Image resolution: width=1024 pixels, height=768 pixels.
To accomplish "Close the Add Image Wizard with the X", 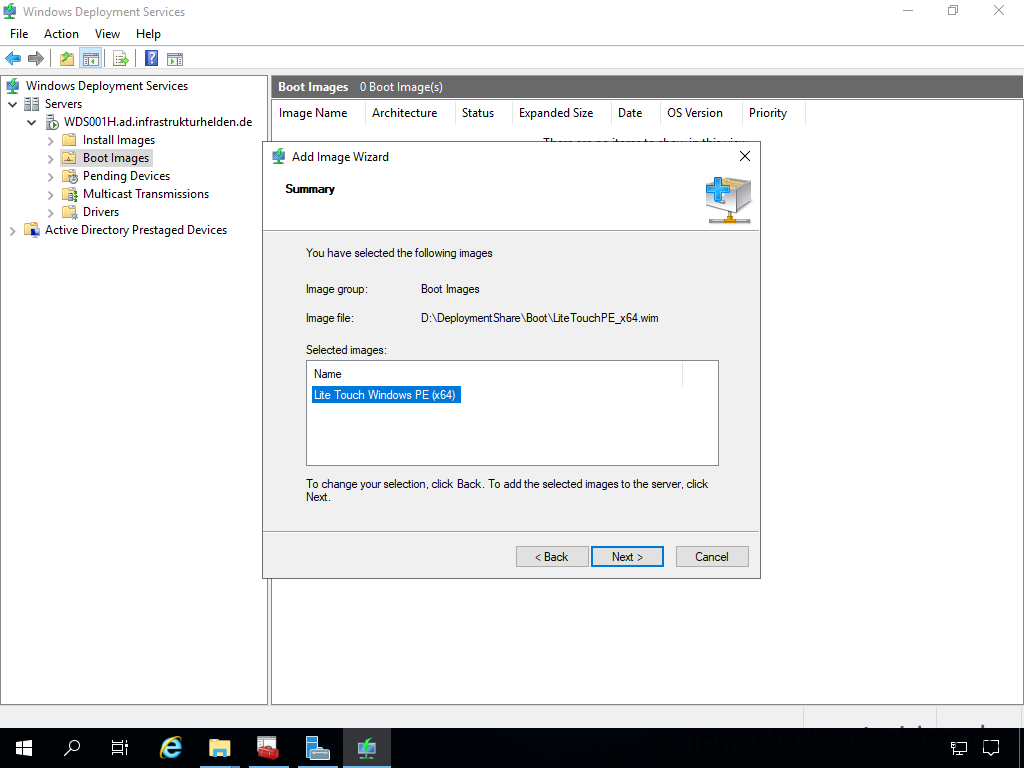I will point(744,156).
